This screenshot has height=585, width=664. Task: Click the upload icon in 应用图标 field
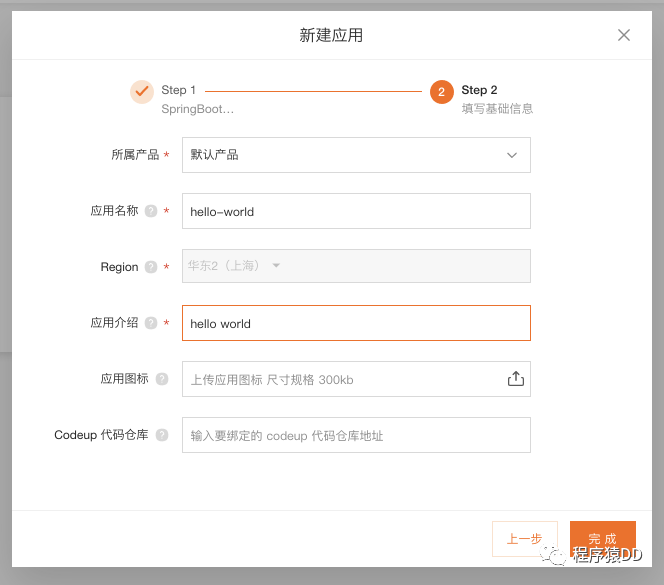tap(516, 379)
